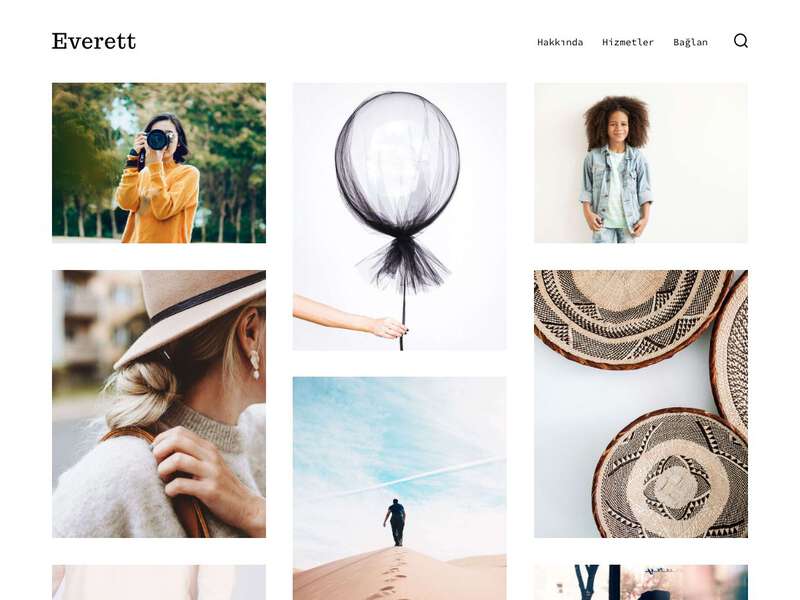Open the photographer in yellow sweater photo
Screen dimensions: 800x600
pos(159,163)
